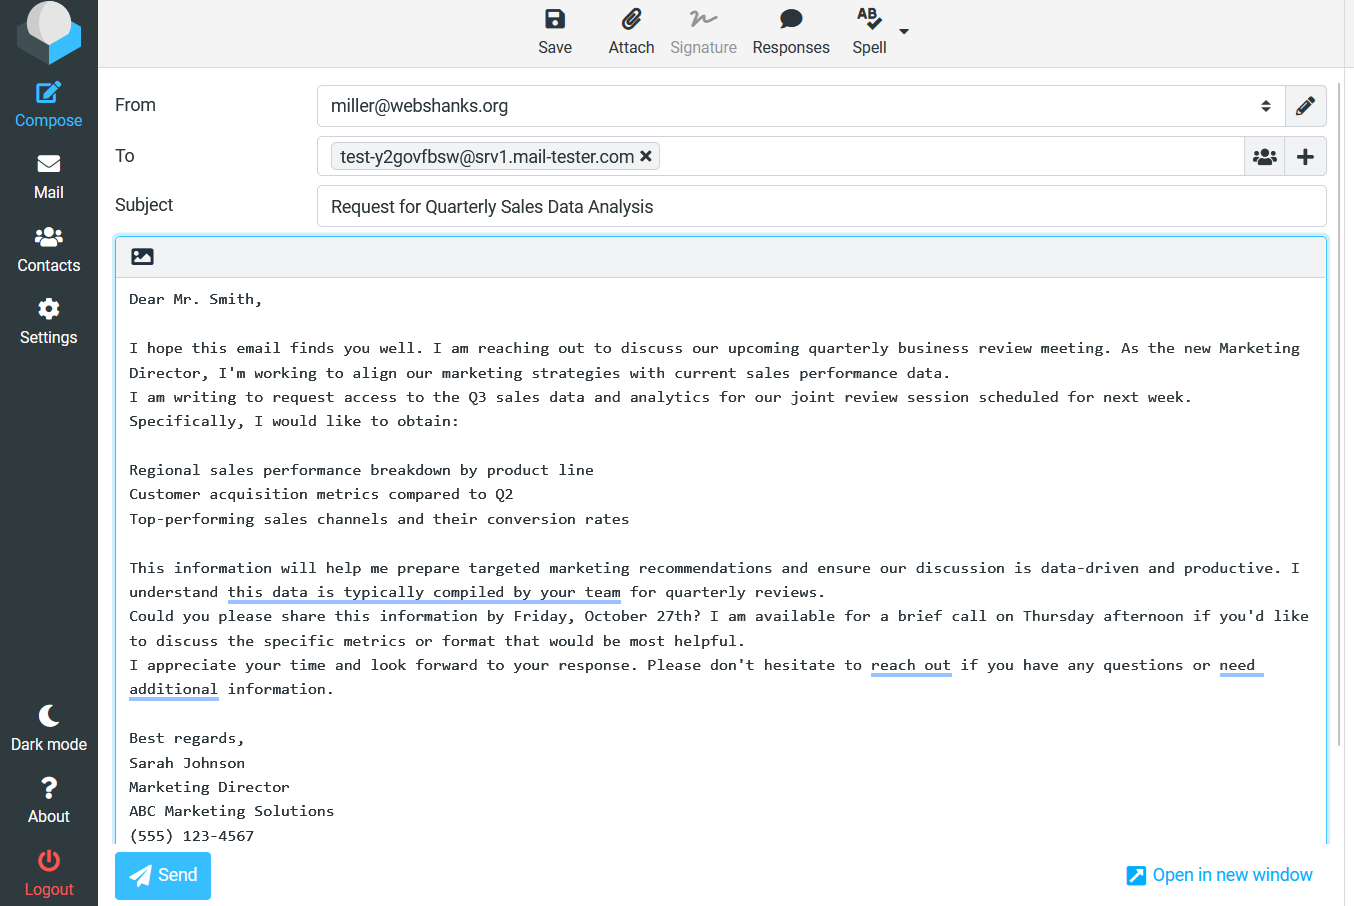Click the "Dear Mr. Smith," greeting line
Screen dimensions: 1354x906
(x=196, y=299)
